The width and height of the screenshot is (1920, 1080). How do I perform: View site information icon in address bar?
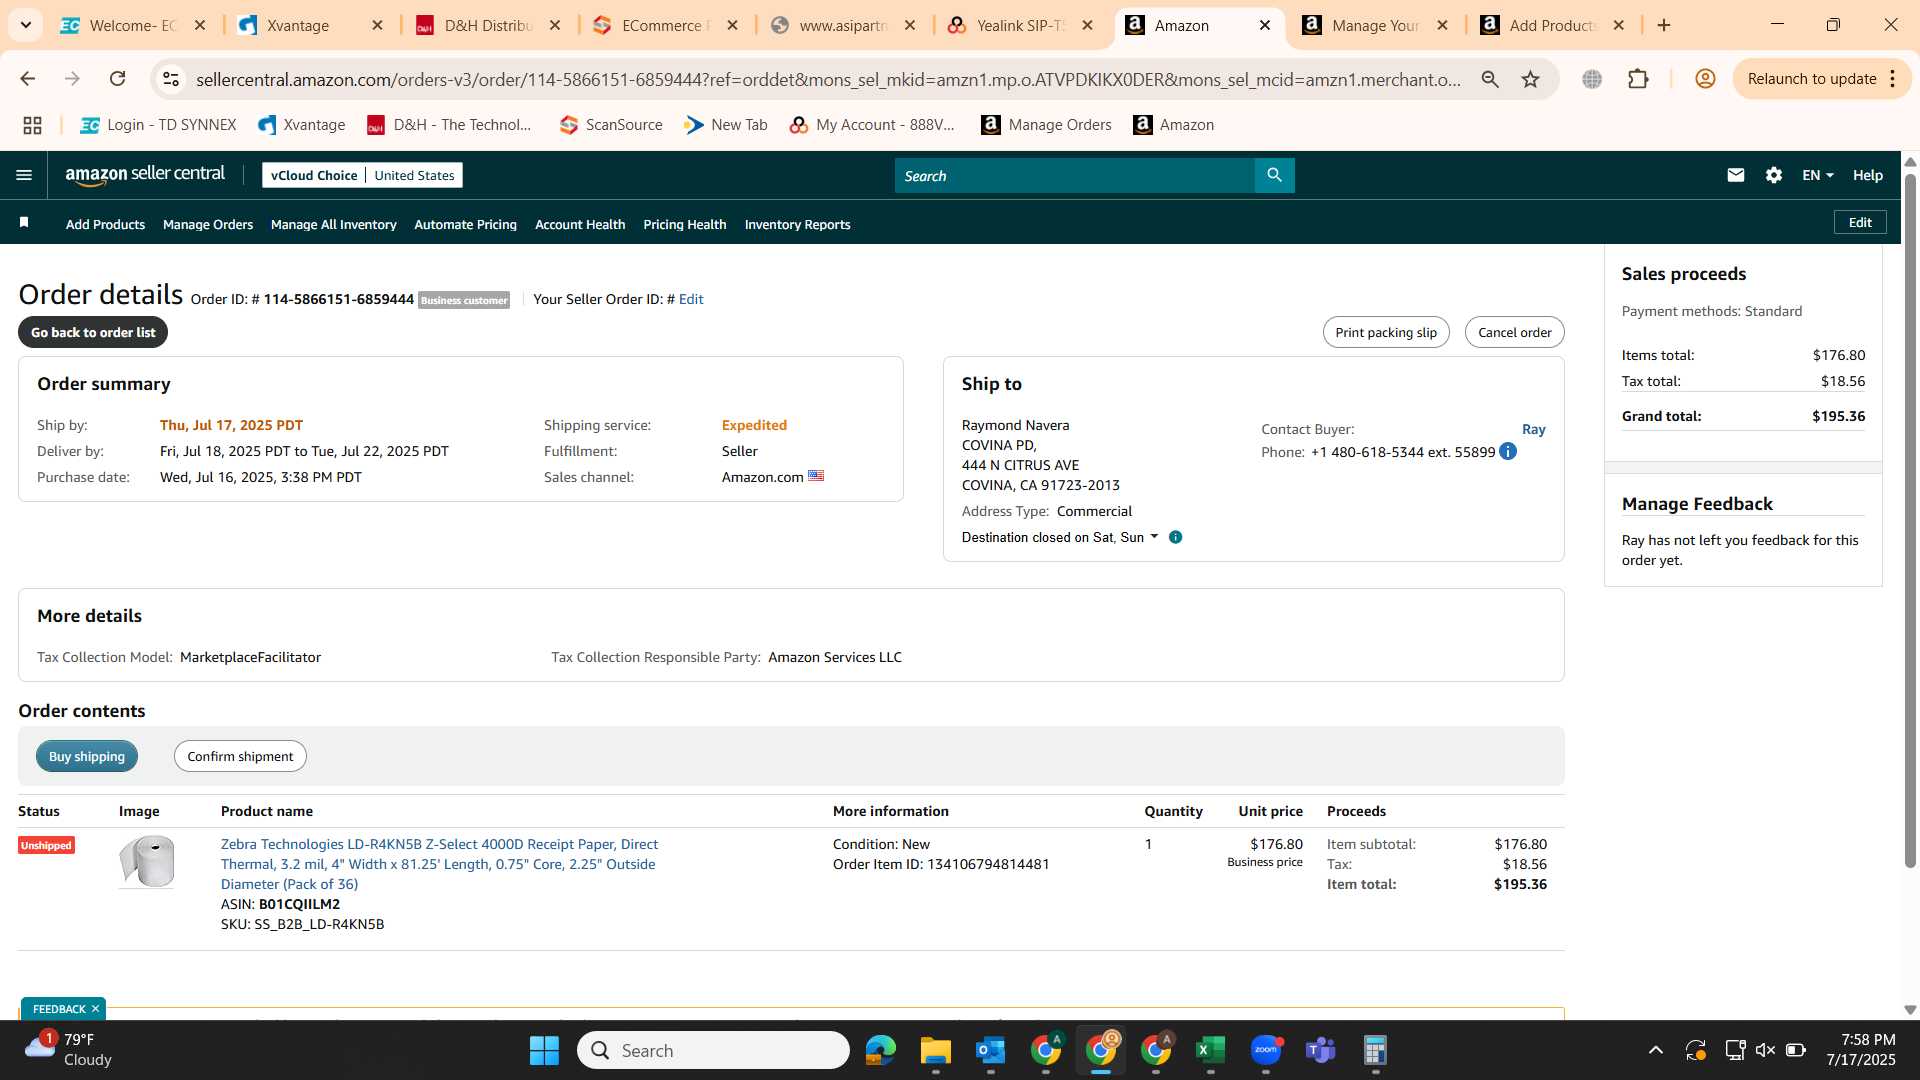pyautogui.click(x=171, y=79)
